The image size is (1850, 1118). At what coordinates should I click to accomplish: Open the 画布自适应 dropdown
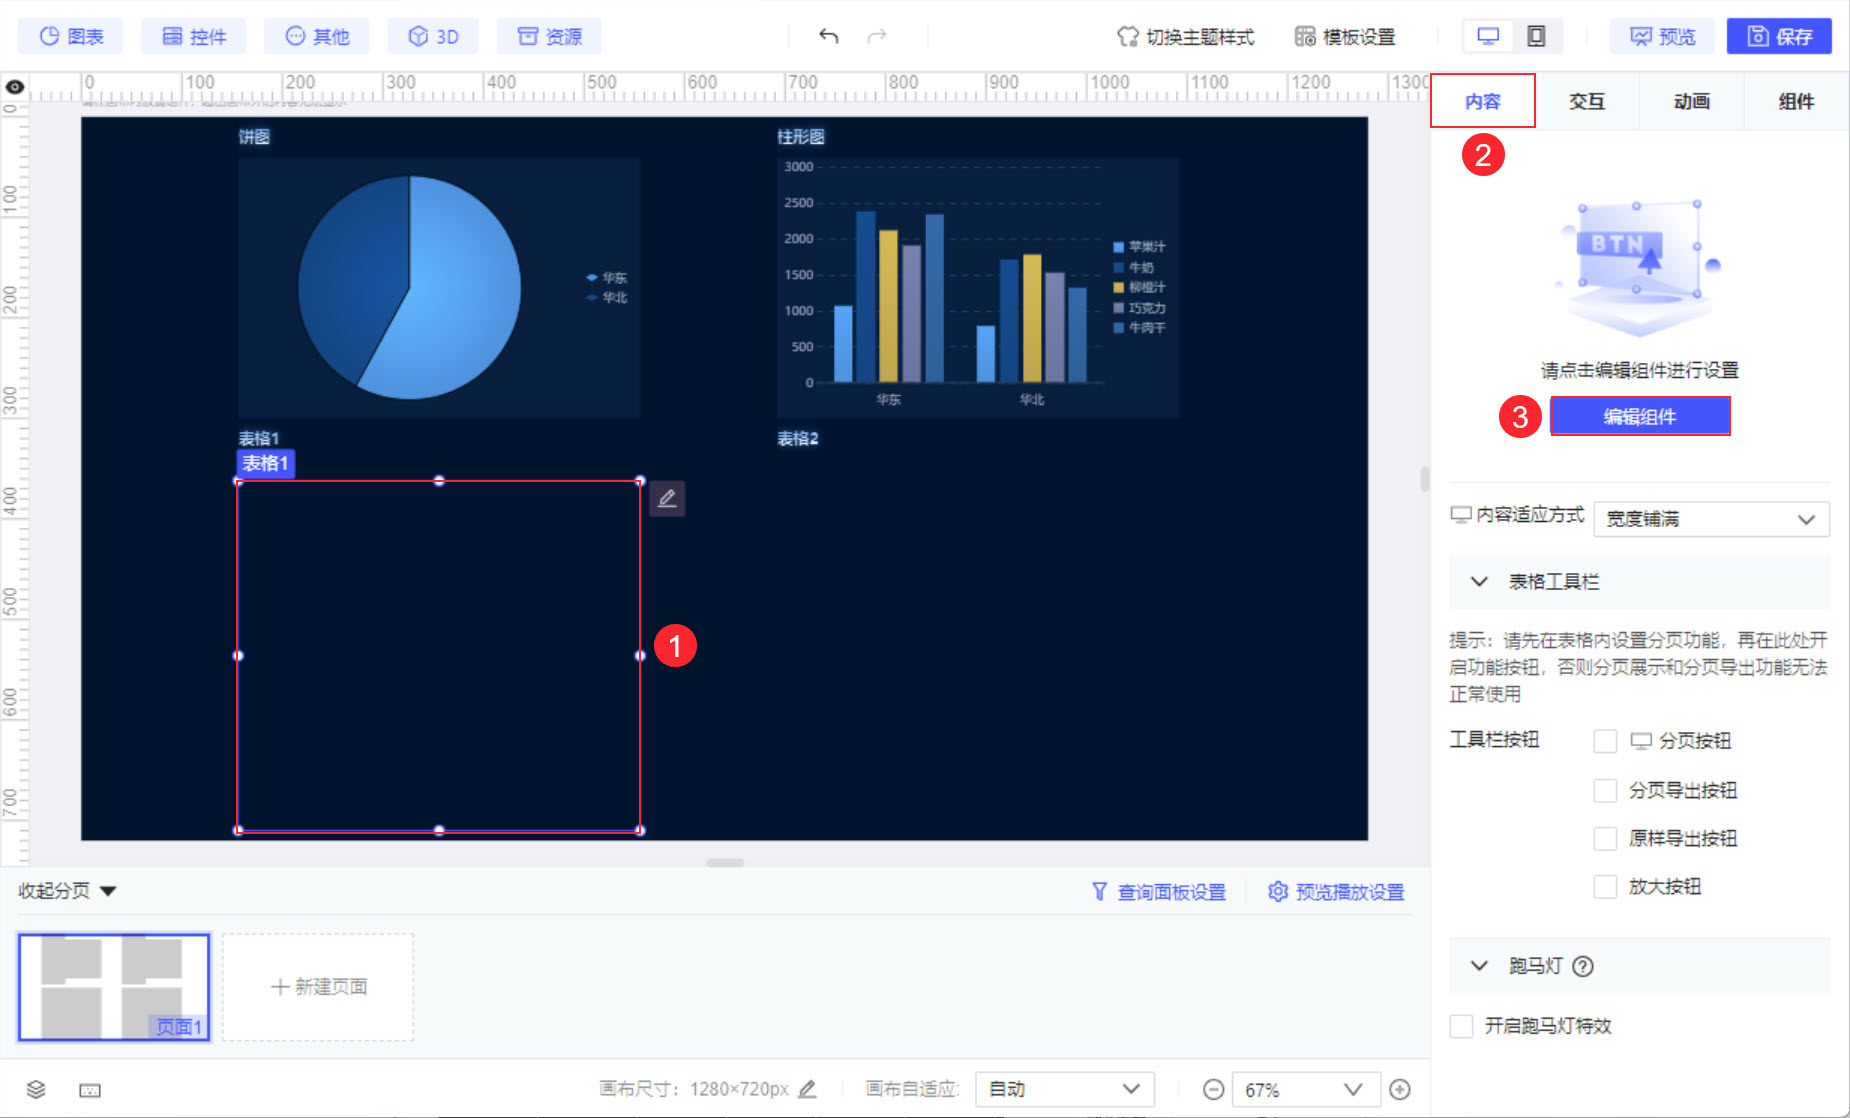[x=1064, y=1089]
